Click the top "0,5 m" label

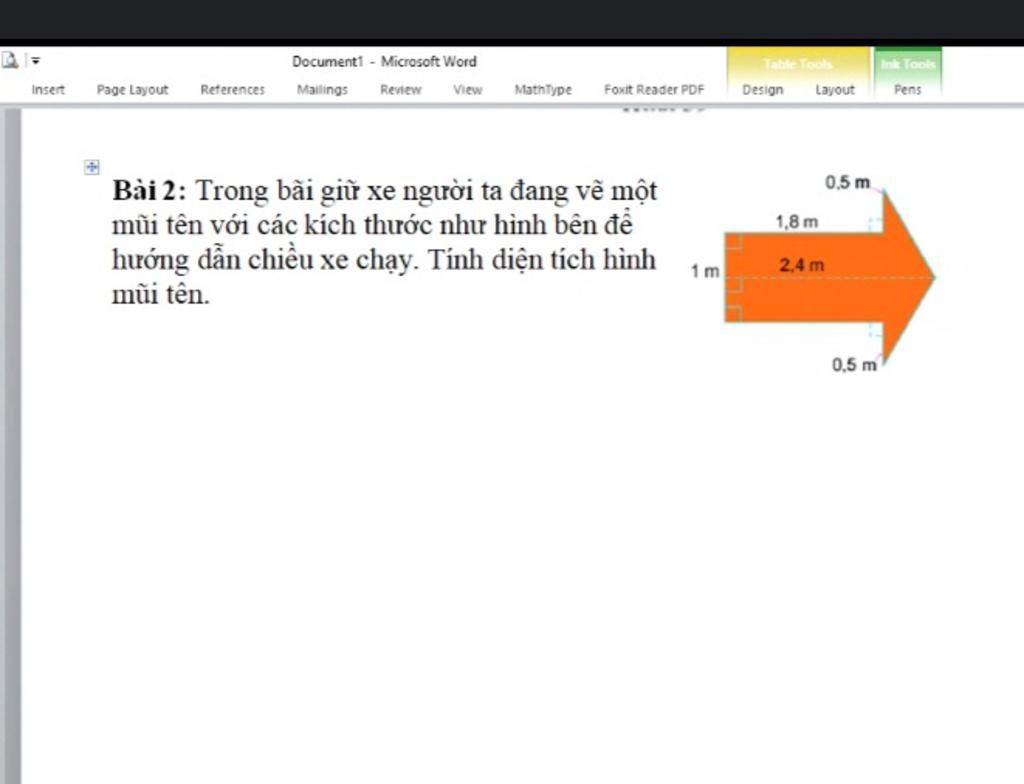click(848, 182)
